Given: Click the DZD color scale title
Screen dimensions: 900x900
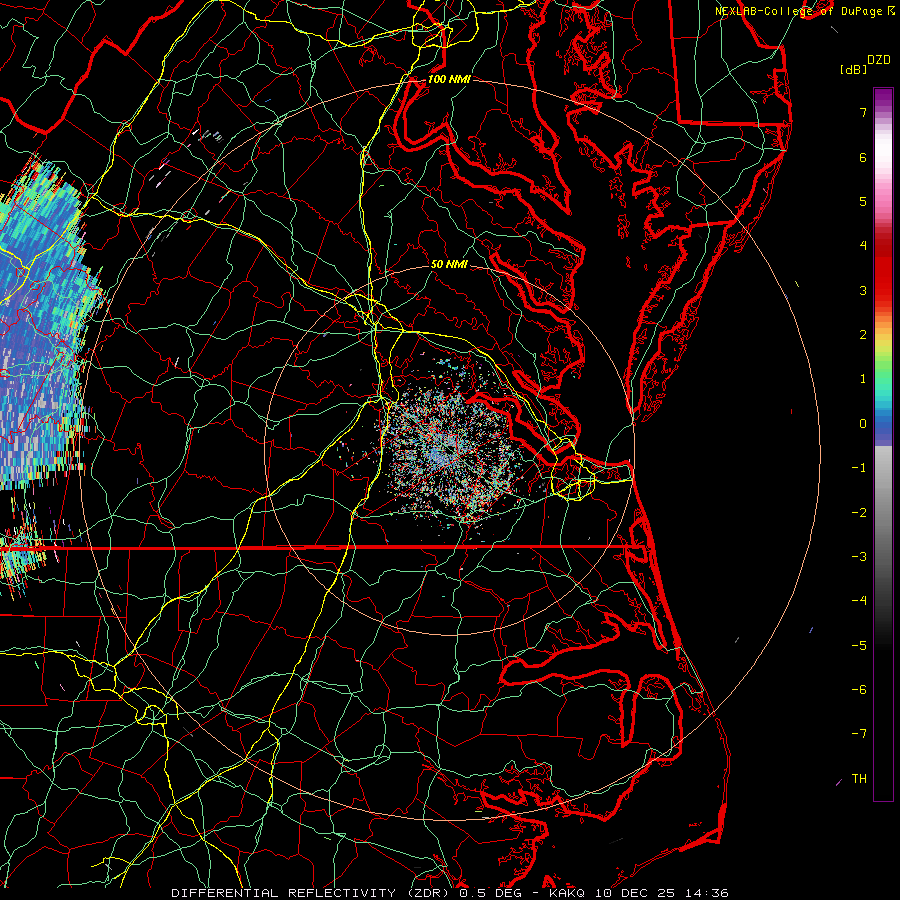Looking at the screenshot, I should point(878,60).
